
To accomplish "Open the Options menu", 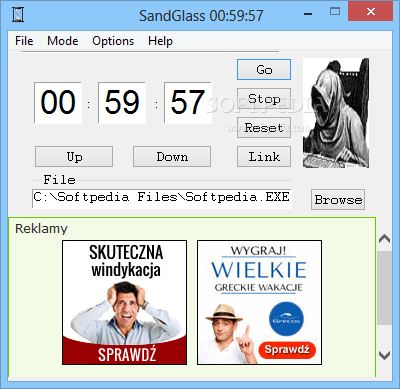I will [x=113, y=41].
